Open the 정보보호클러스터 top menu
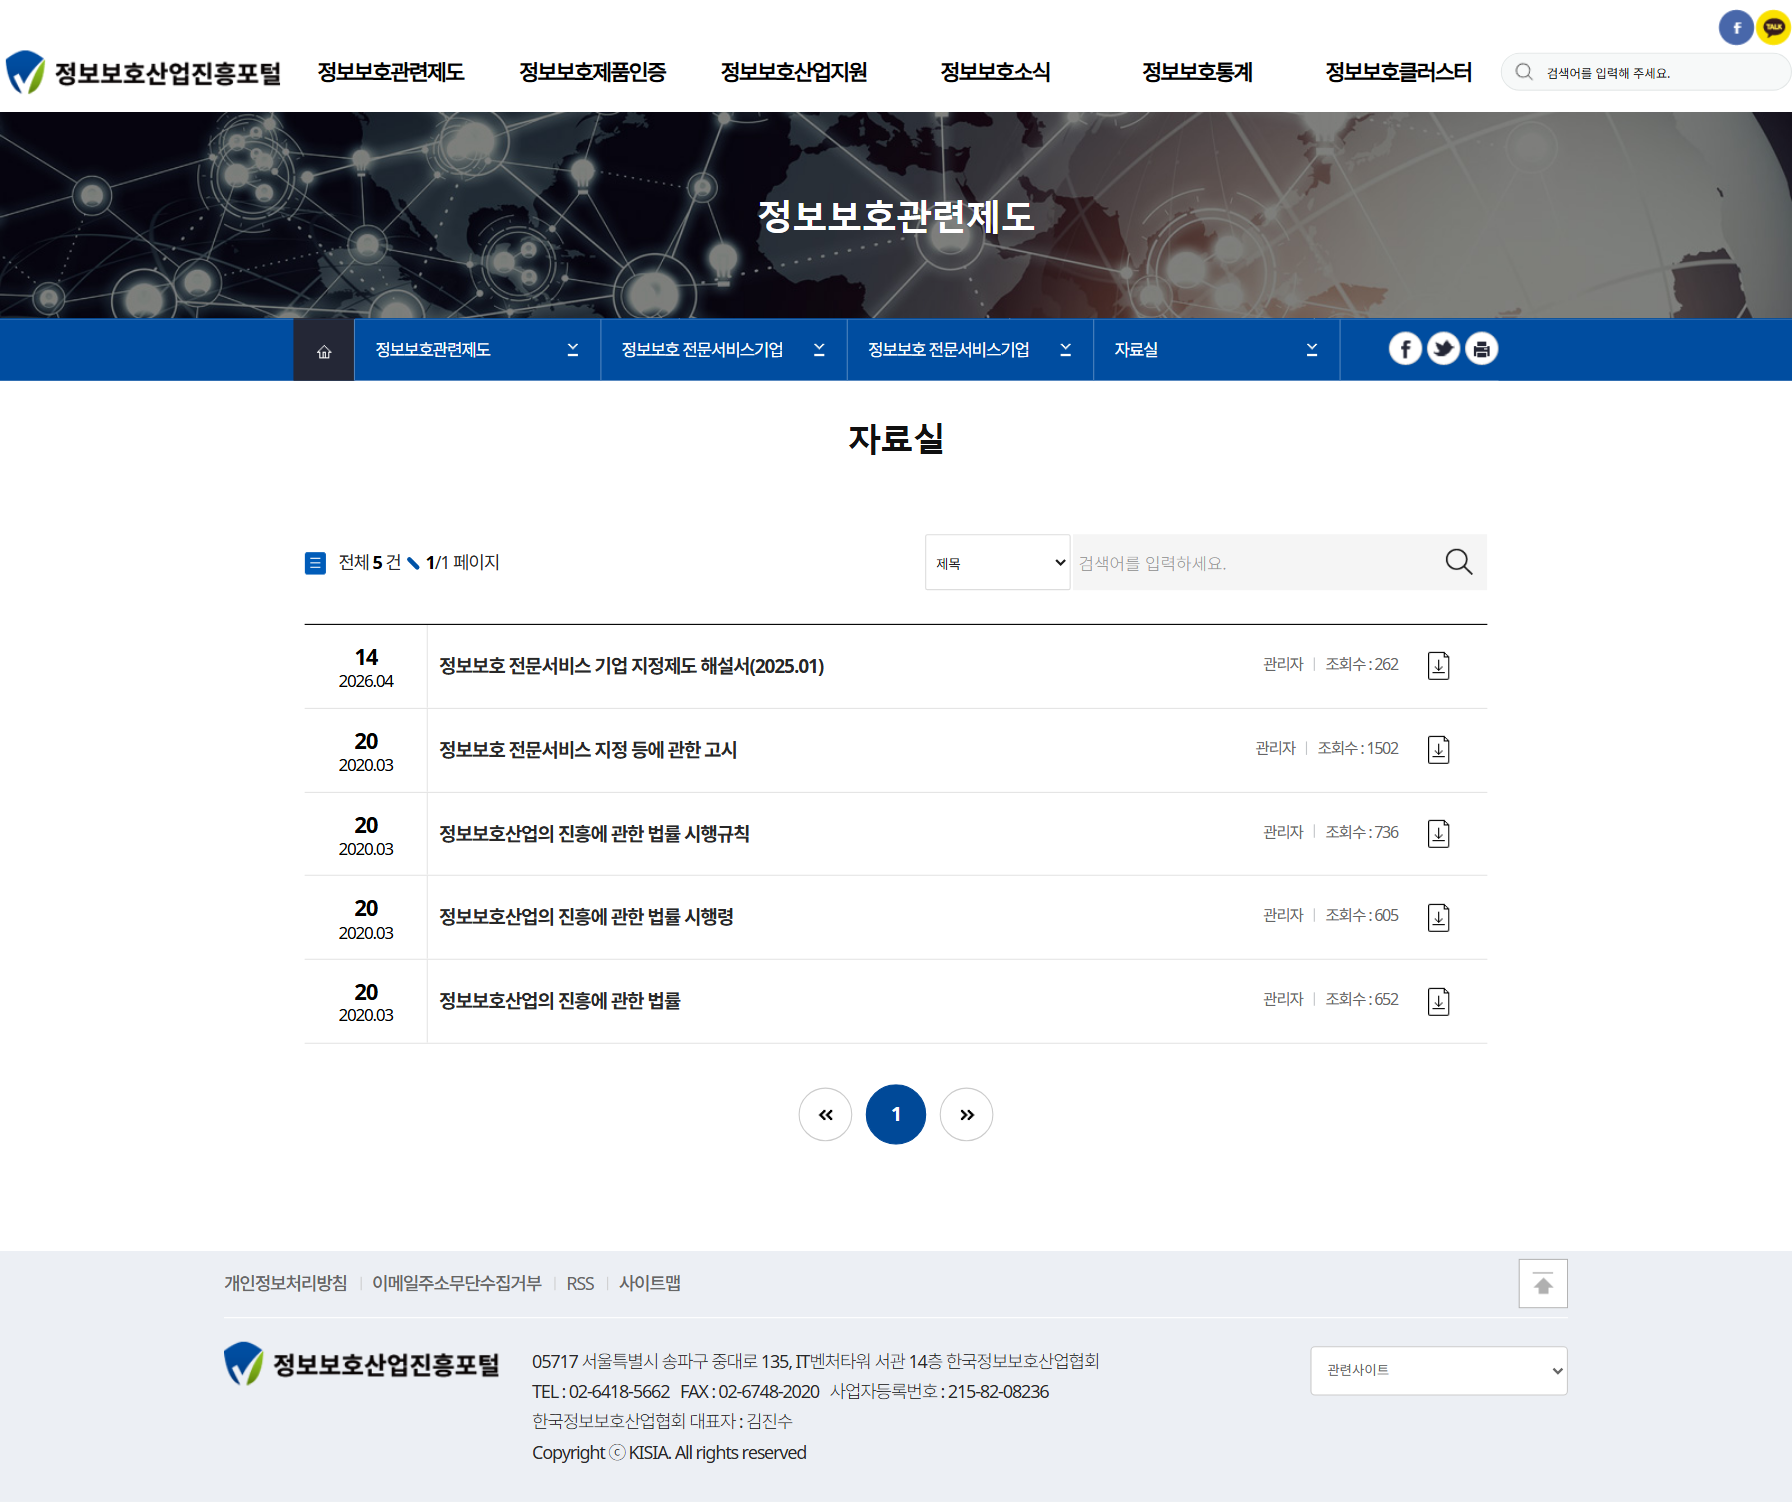The height and width of the screenshot is (1502, 1792). pyautogui.click(x=1399, y=72)
